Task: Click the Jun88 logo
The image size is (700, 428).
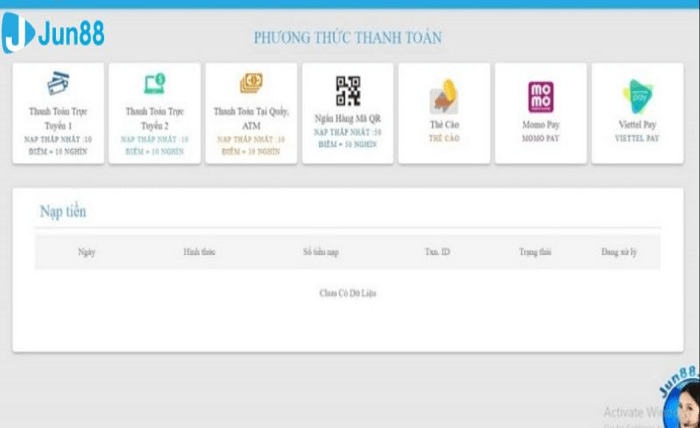Action: 53,33
